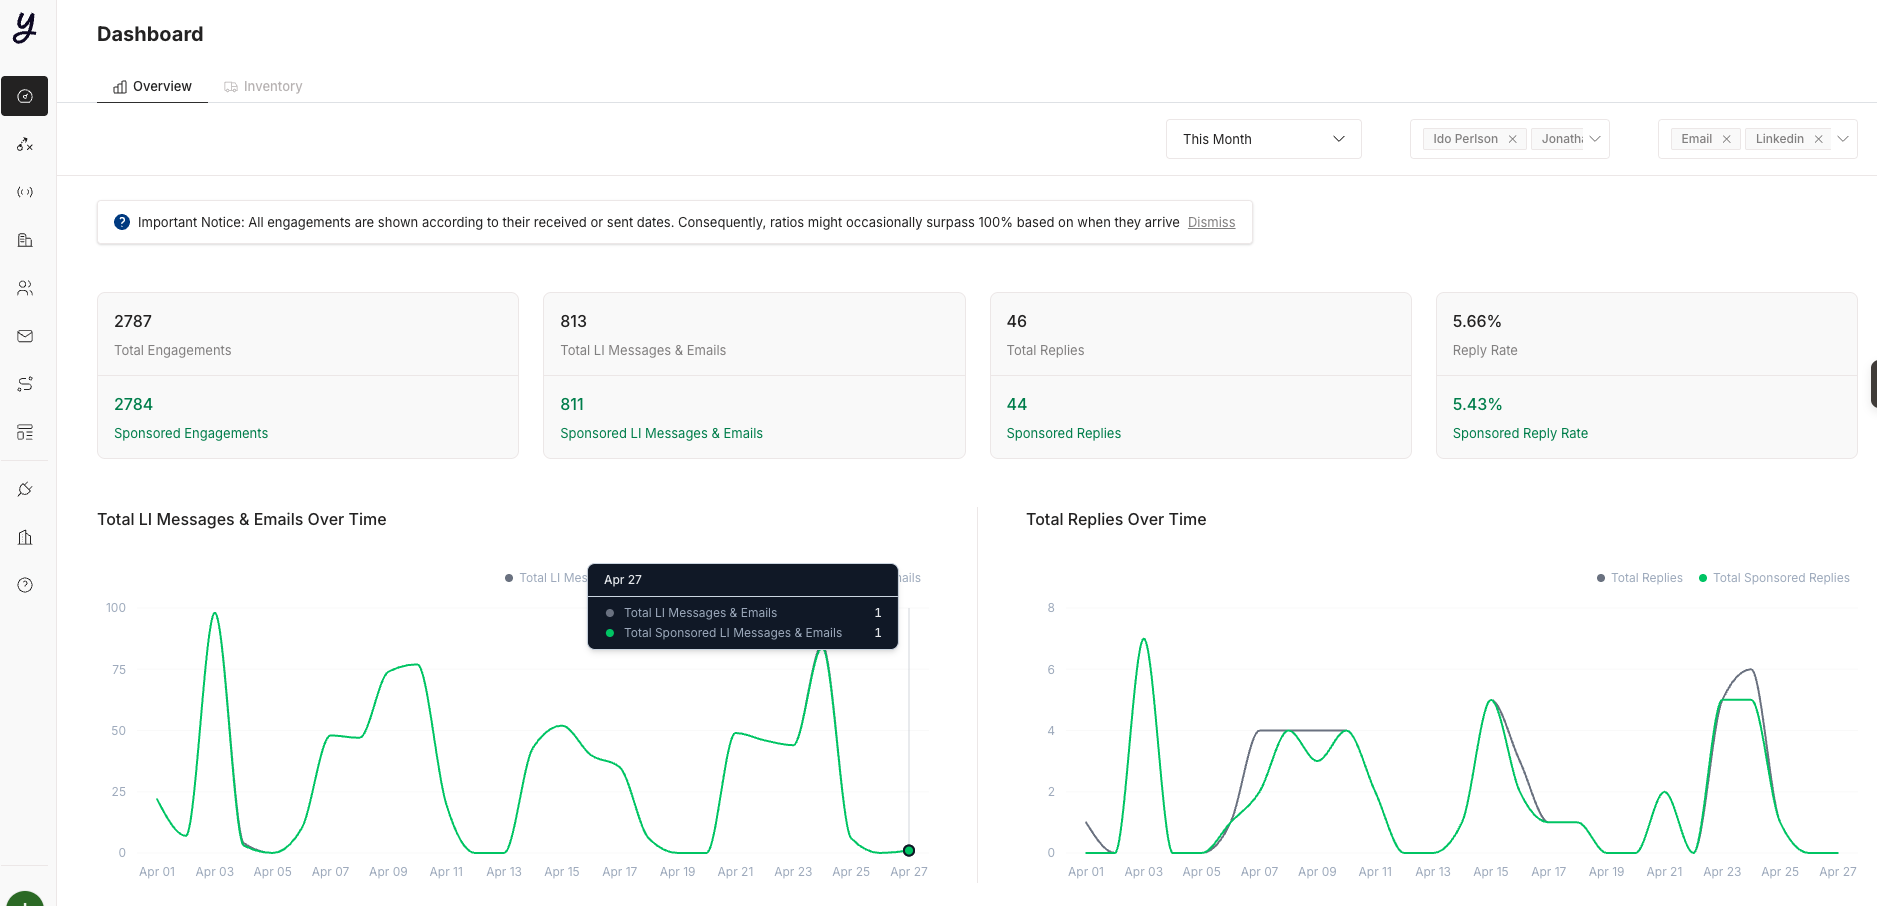Dismiss the important notice banner
This screenshot has height=906, width=1877.
pyautogui.click(x=1211, y=222)
